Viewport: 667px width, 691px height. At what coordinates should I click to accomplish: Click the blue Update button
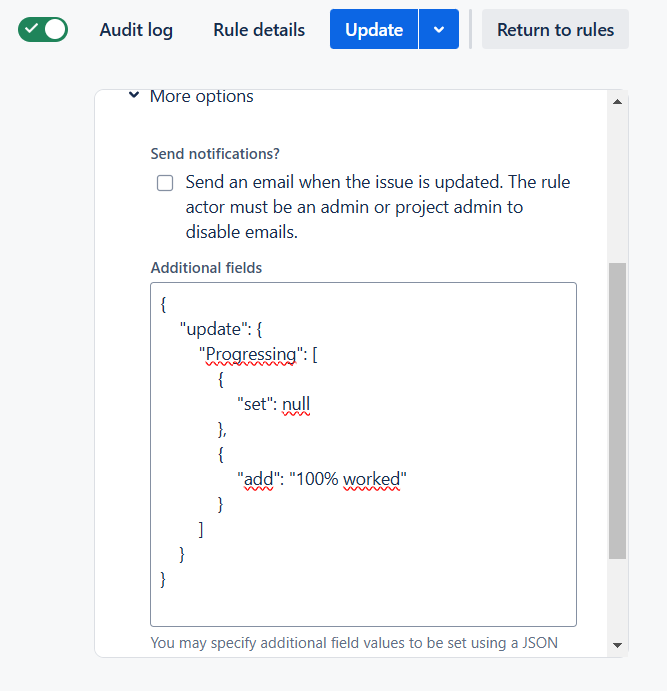point(373,30)
